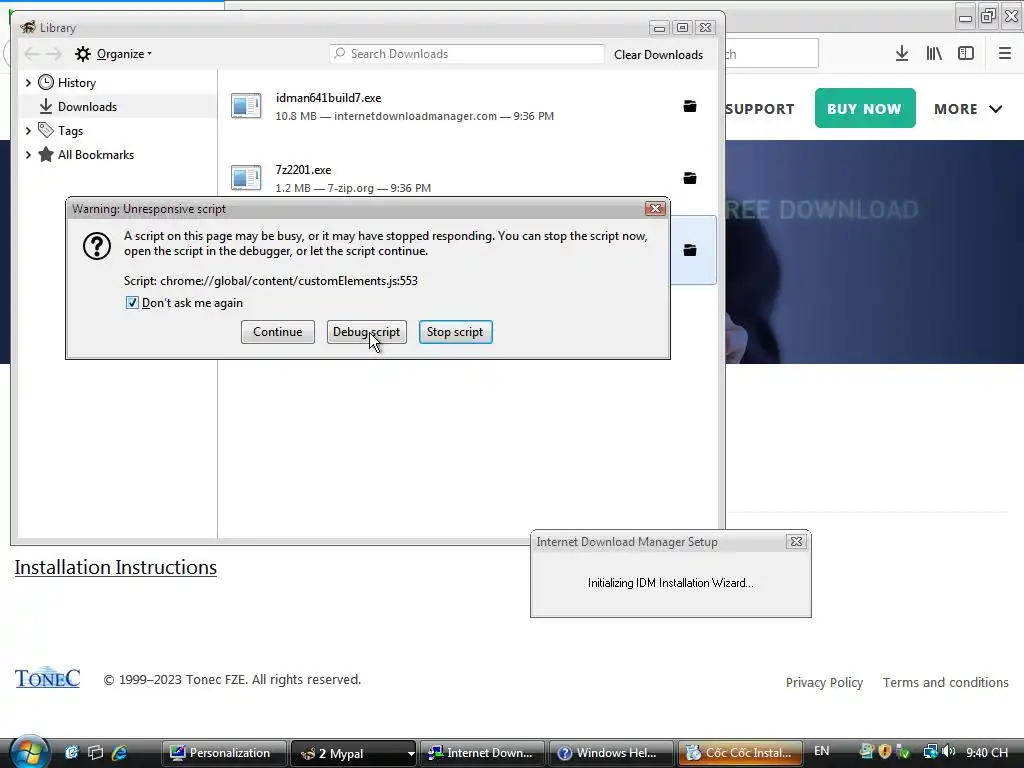The image size is (1024, 768).
Task: Switch to Internet Down... taskbar button
Action: (x=481, y=753)
